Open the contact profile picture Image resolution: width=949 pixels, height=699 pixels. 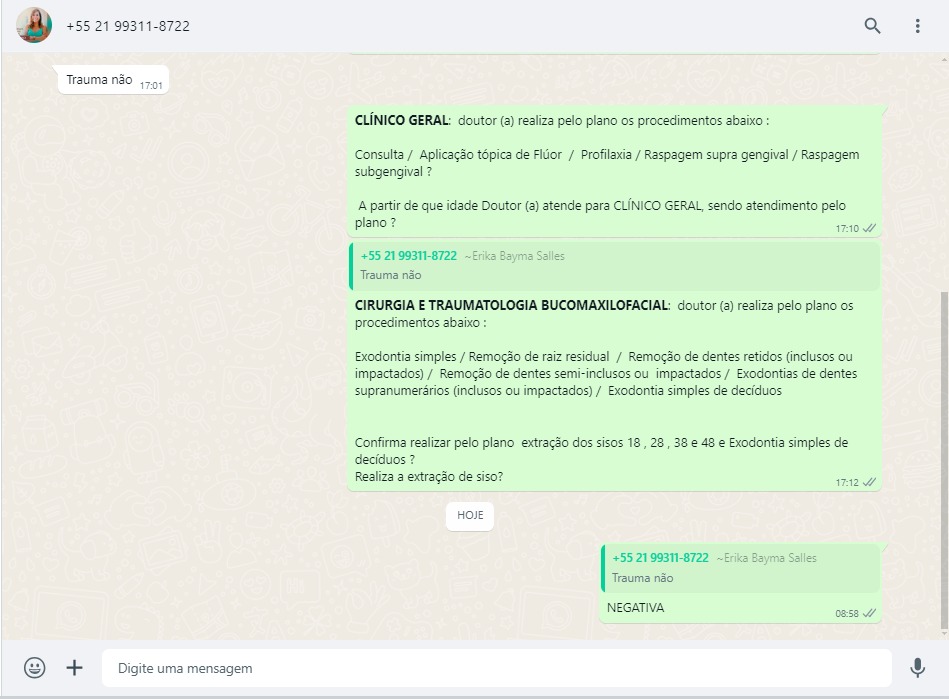[34, 25]
